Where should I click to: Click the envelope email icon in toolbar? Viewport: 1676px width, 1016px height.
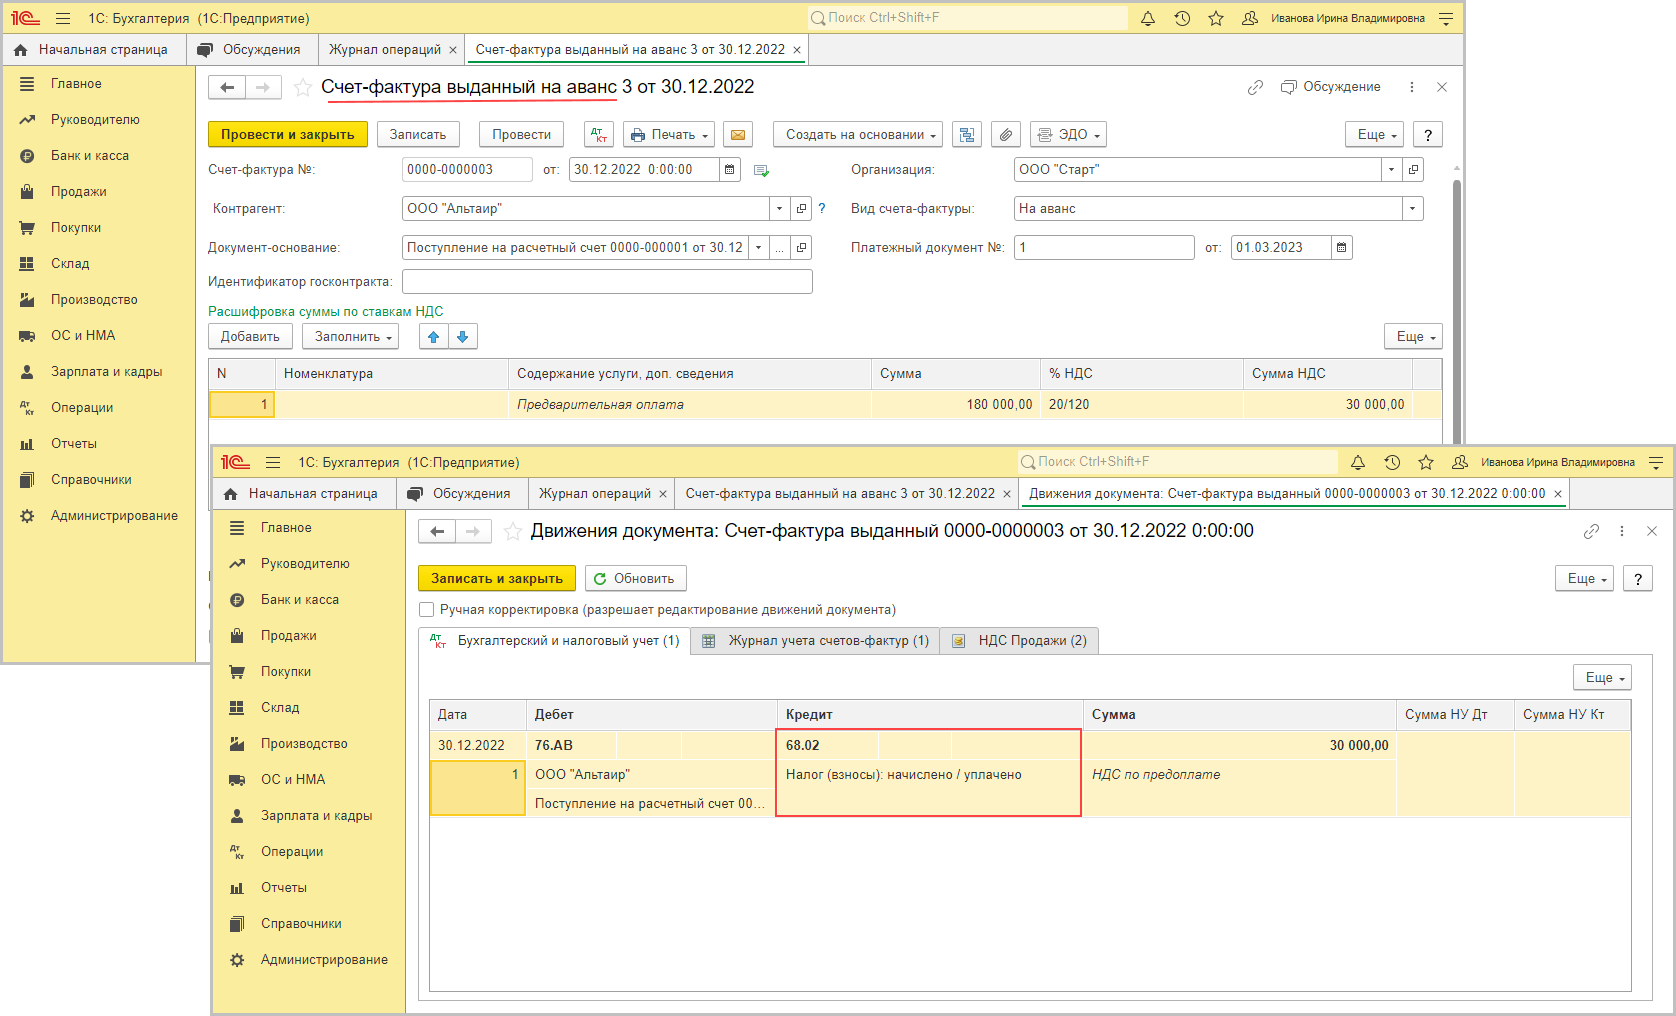[738, 135]
